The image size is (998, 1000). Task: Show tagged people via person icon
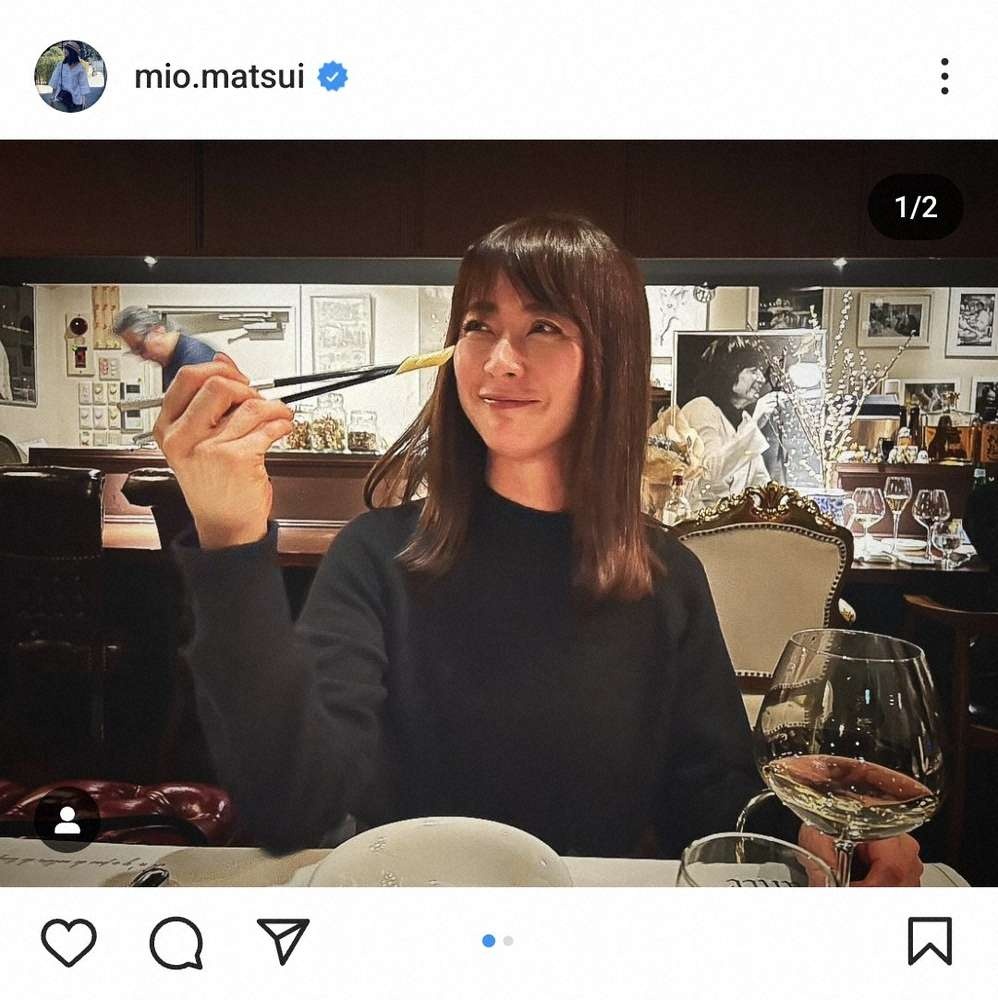(67, 820)
